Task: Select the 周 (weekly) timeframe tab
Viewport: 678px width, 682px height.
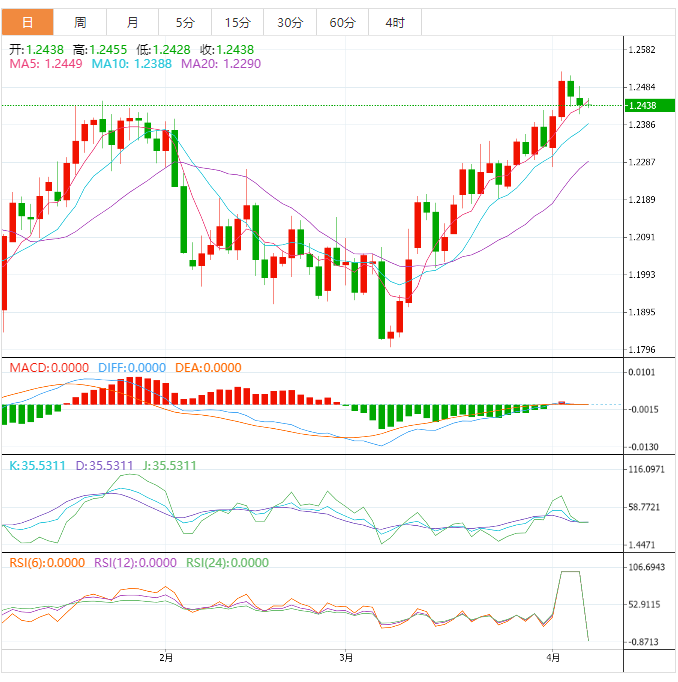Action: (80, 22)
